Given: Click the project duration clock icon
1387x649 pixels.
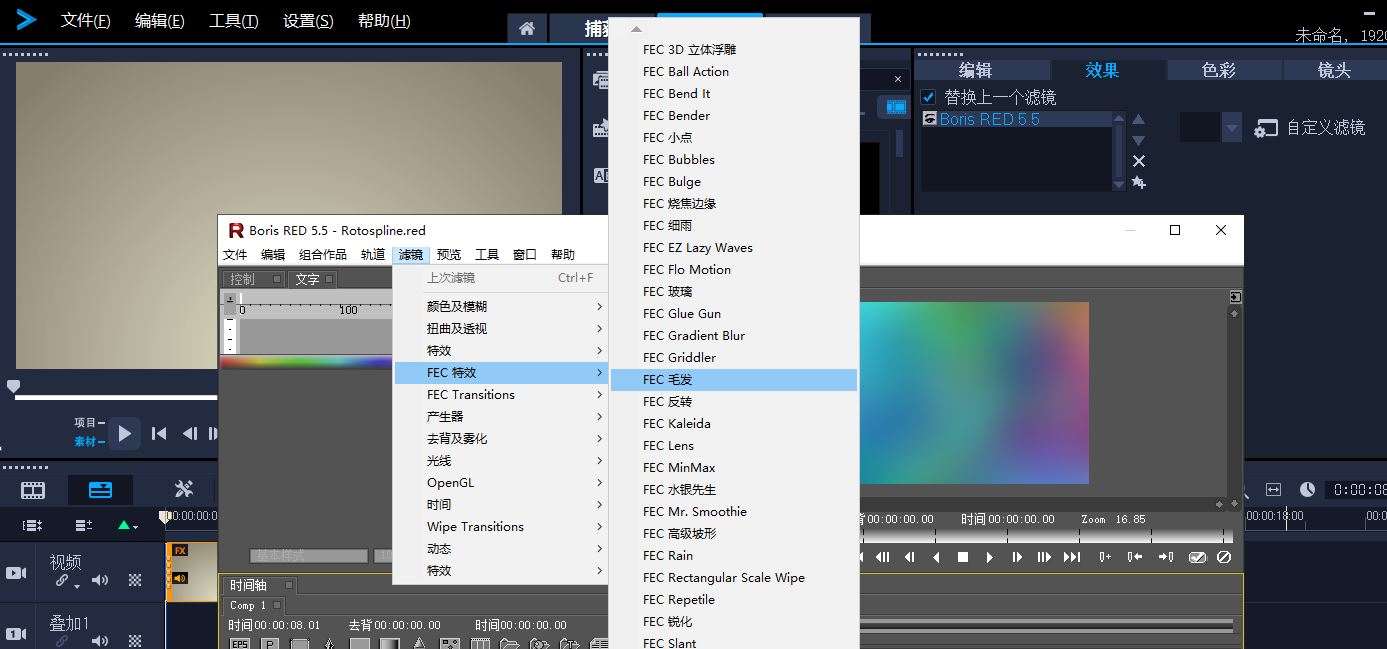Looking at the screenshot, I should [1307, 489].
